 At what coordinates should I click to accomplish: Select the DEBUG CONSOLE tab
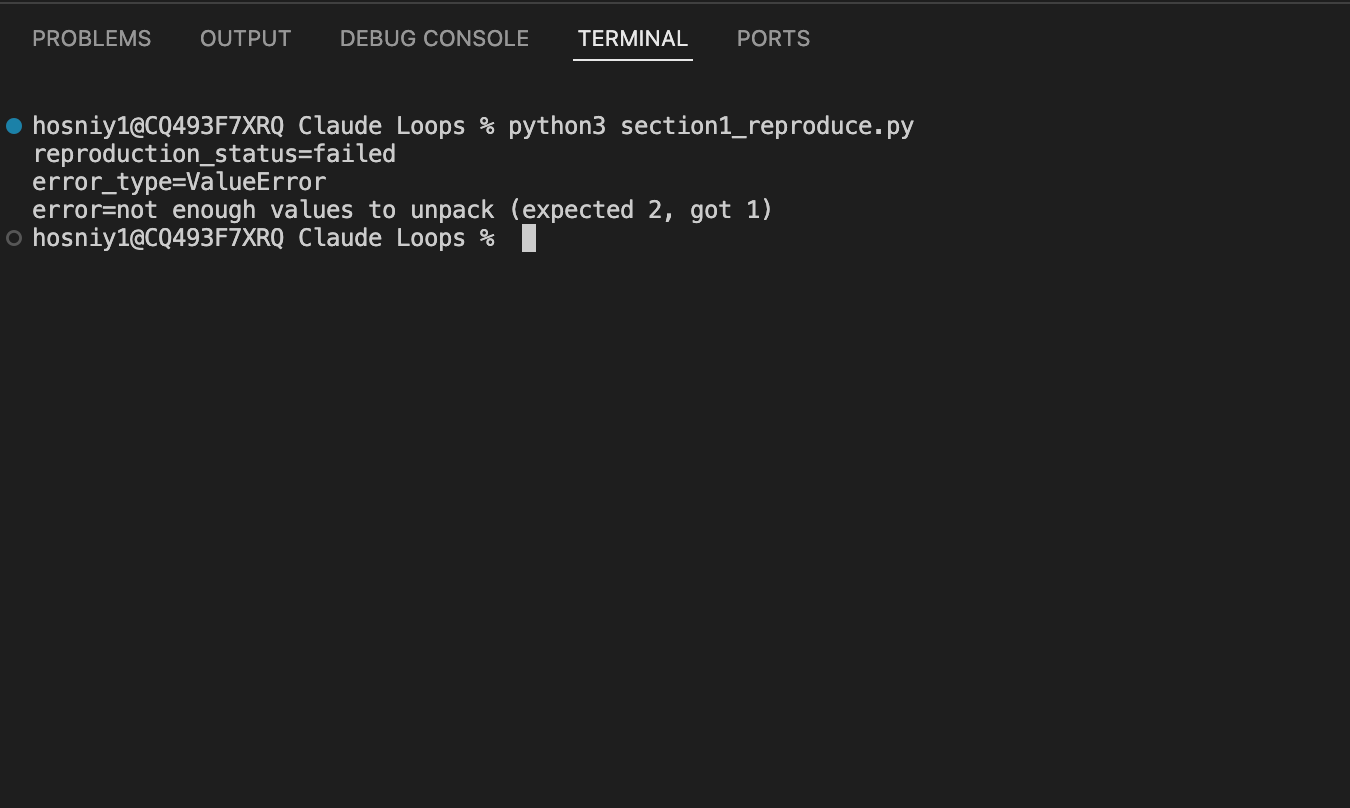[x=434, y=39]
